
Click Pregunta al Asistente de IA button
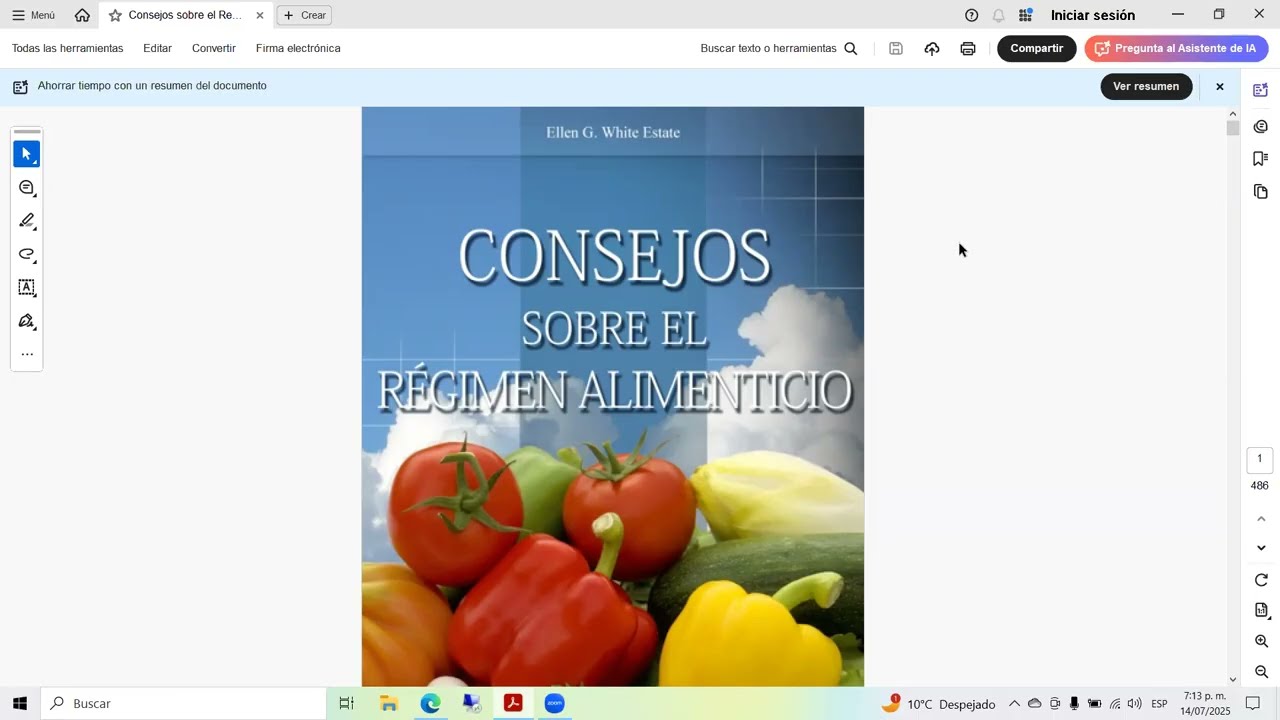[x=1176, y=48]
